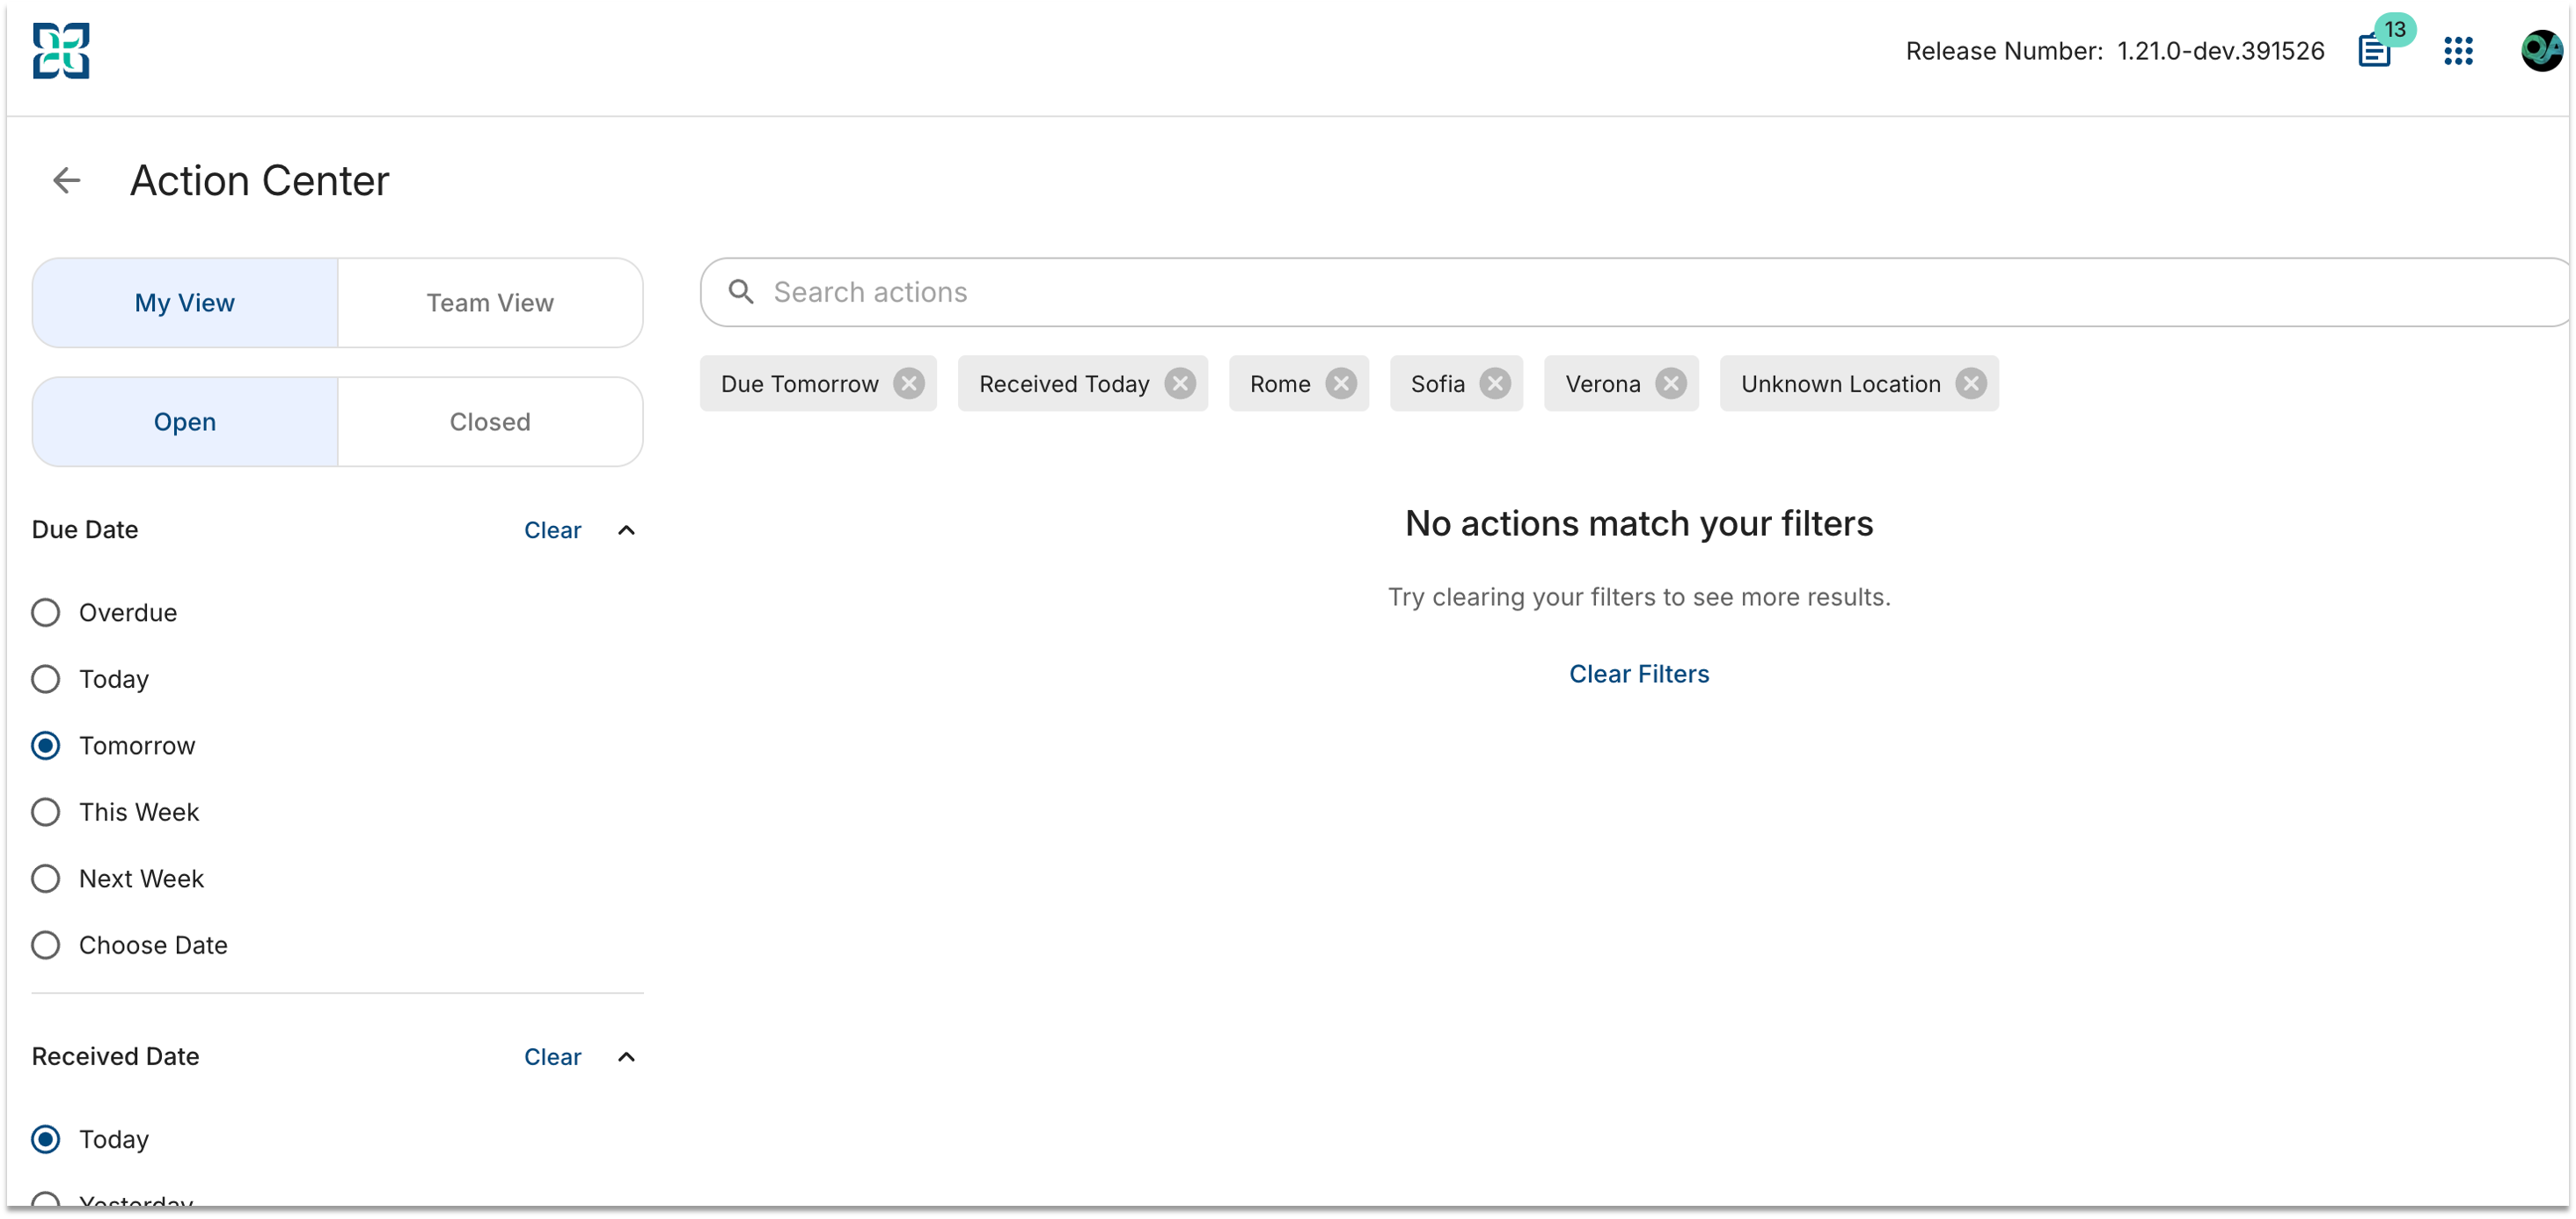Clear the Due Date filter
The image size is (2576, 1219).
[x=552, y=531]
